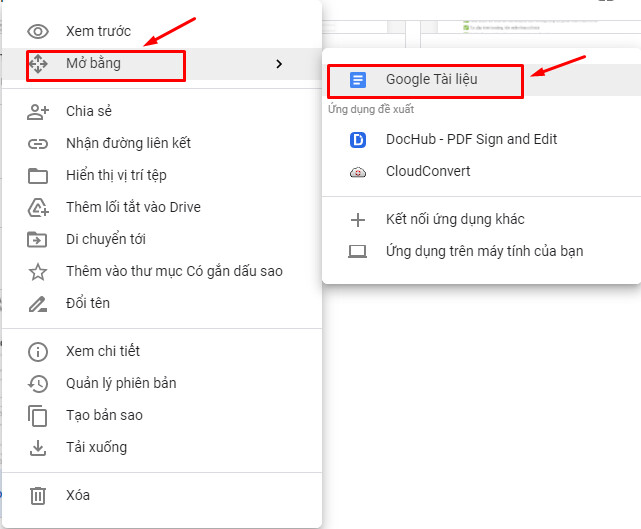The height and width of the screenshot is (529, 641).
Task: Select Chia sẻ in the context menu
Action: (162, 112)
